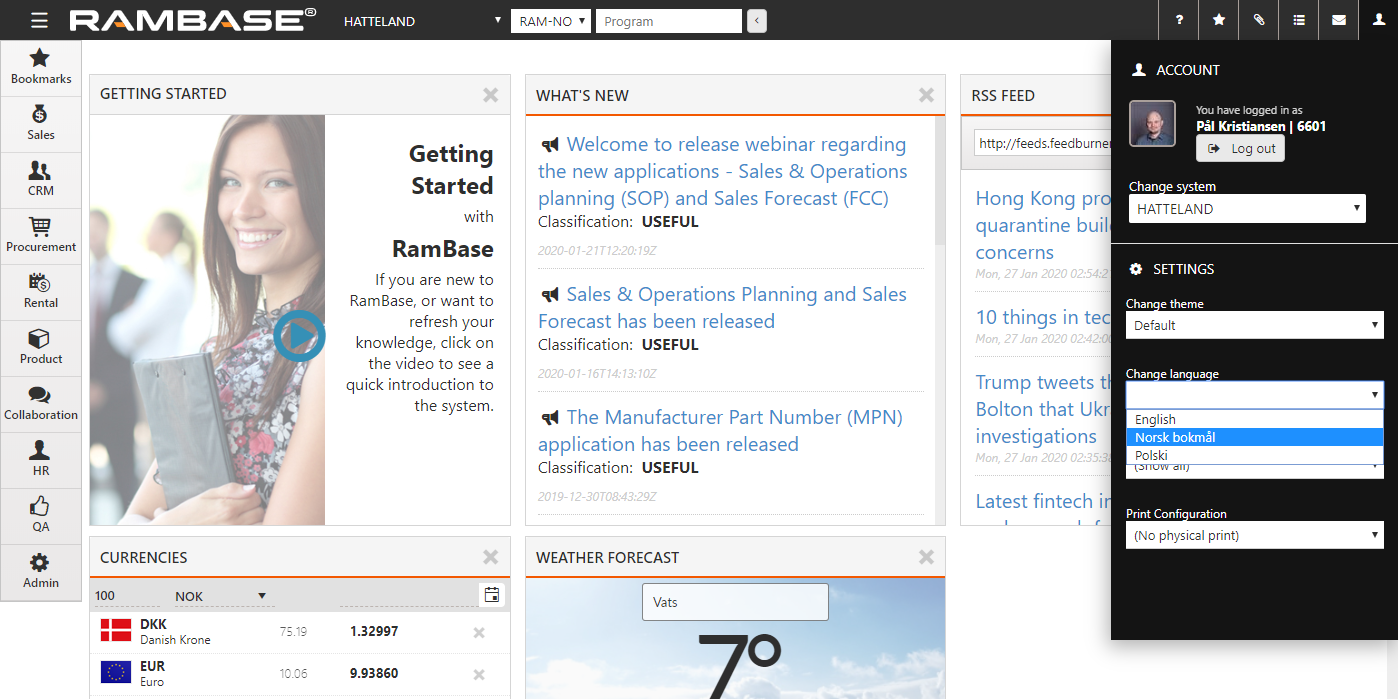The width and height of the screenshot is (1398, 700).
Task: Open the Admin module
Action: [41, 572]
